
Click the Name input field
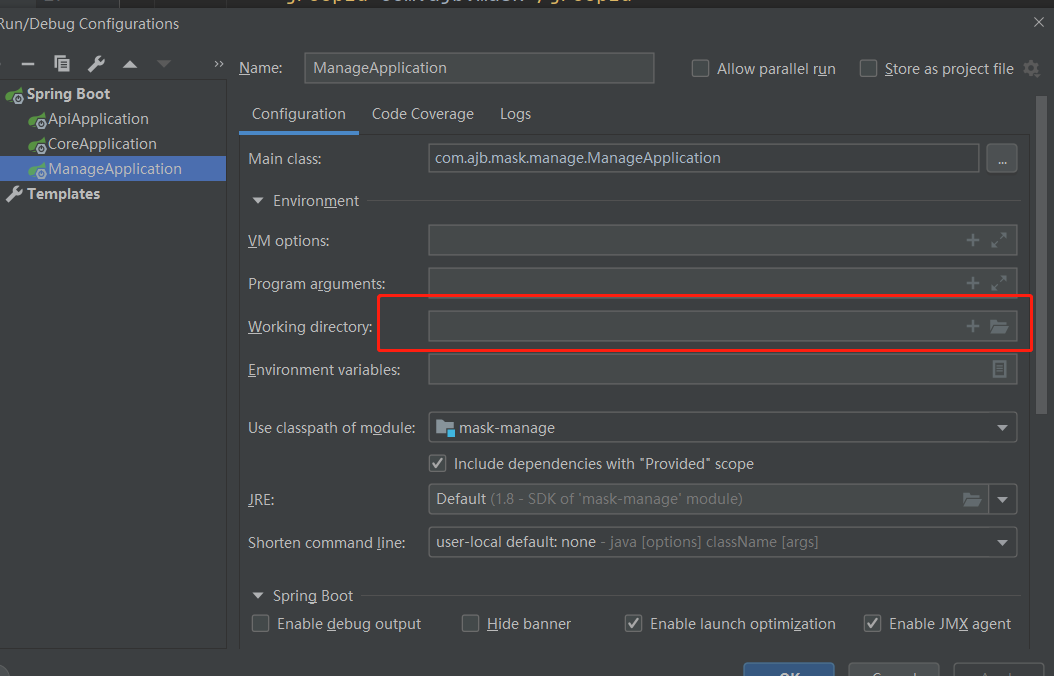479,68
